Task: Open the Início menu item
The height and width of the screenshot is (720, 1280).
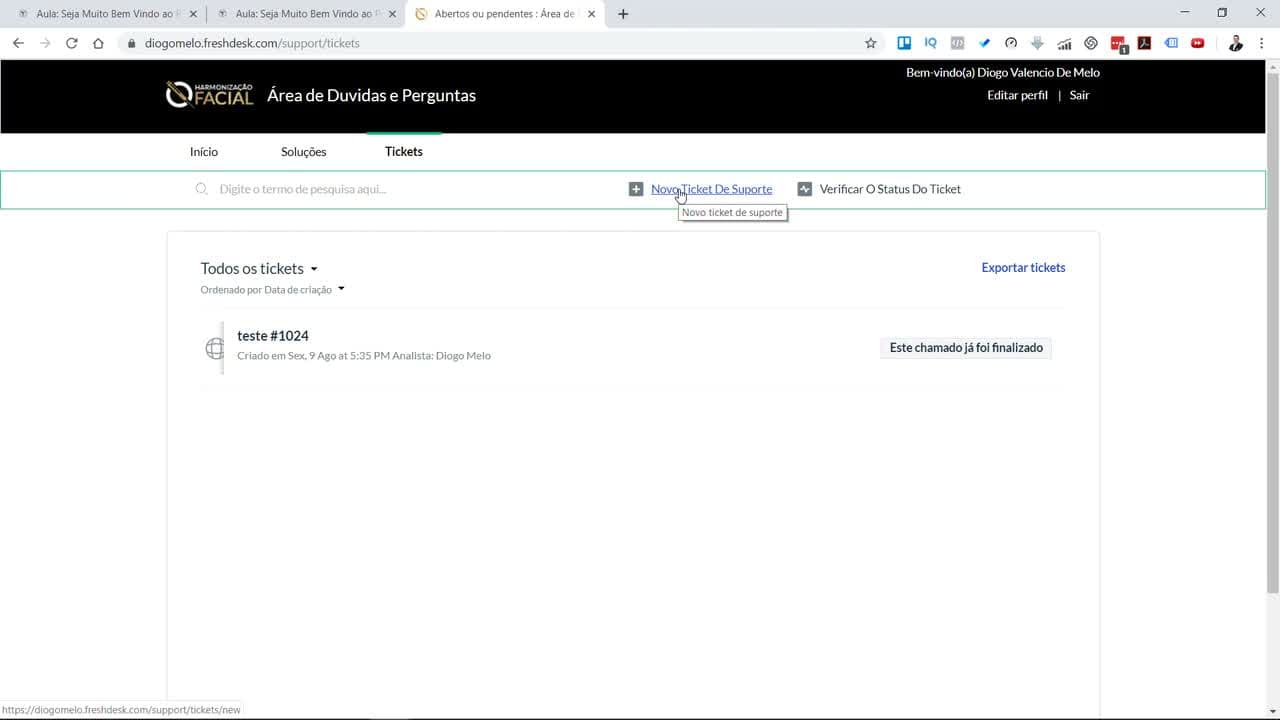Action: click(x=204, y=152)
